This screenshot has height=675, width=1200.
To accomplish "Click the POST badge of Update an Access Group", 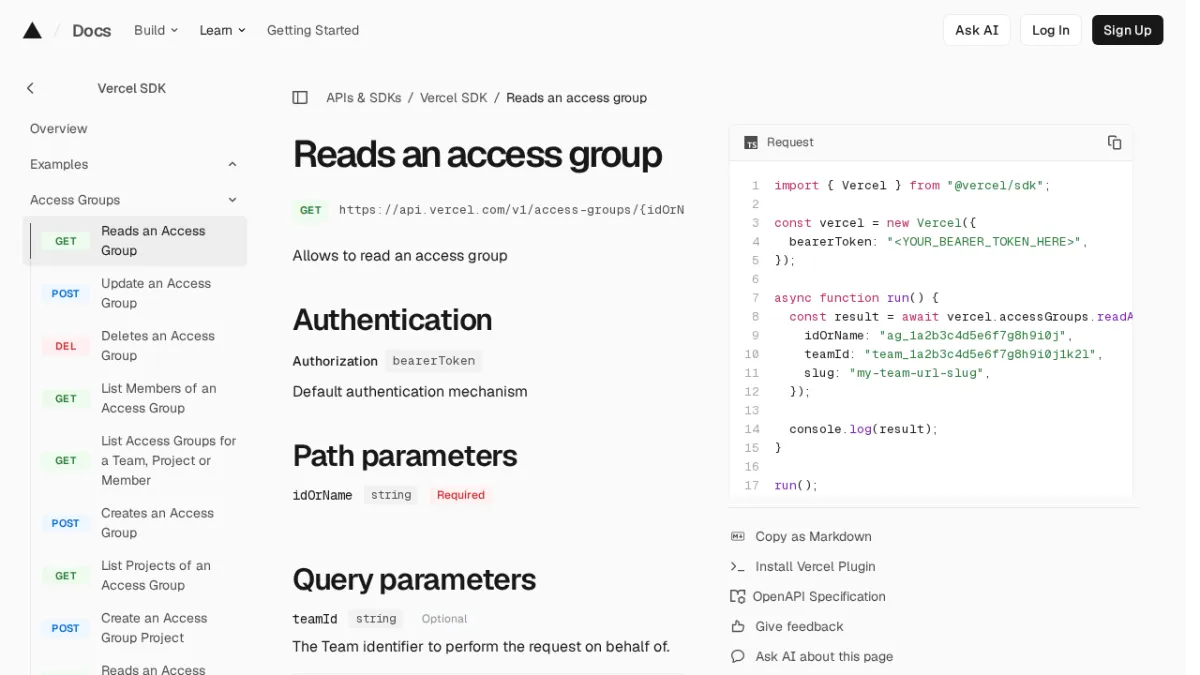I will [x=66, y=294].
